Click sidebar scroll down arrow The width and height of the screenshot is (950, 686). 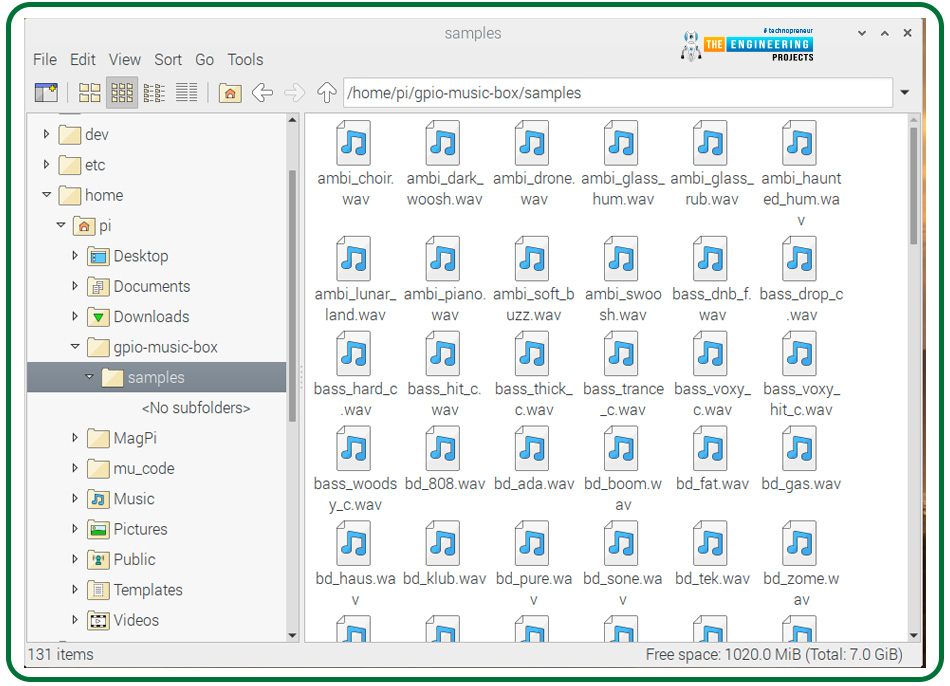pos(293,635)
